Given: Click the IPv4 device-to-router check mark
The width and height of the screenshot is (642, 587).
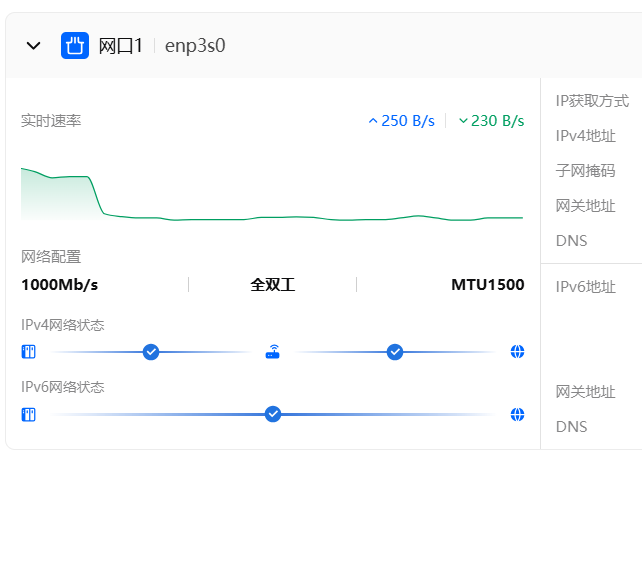Looking at the screenshot, I should pyautogui.click(x=151, y=352).
